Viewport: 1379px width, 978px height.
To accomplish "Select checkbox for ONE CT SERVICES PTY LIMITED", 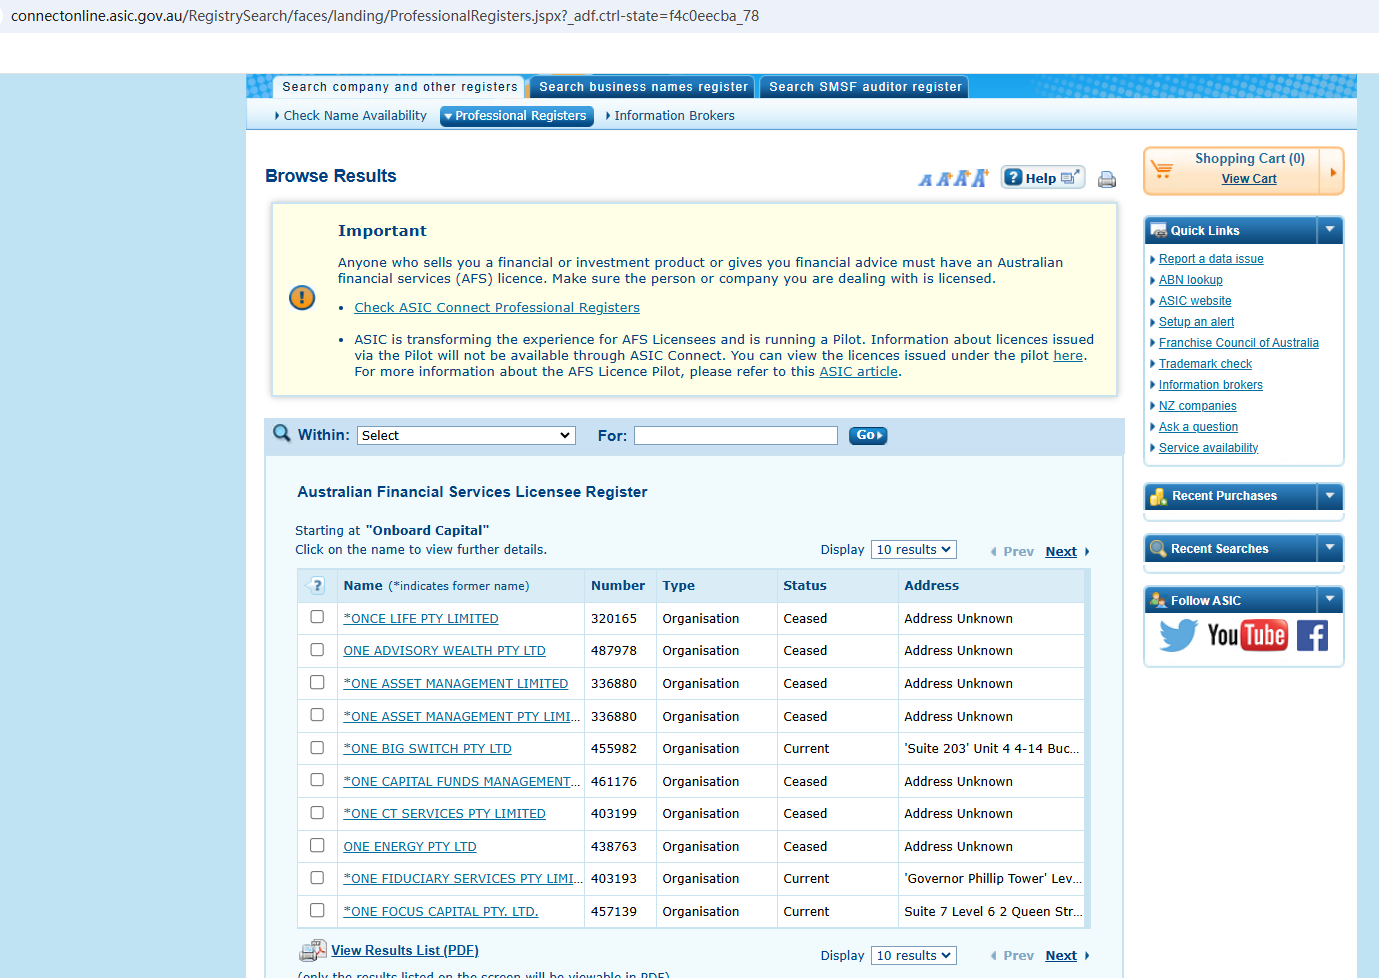I will 317,813.
